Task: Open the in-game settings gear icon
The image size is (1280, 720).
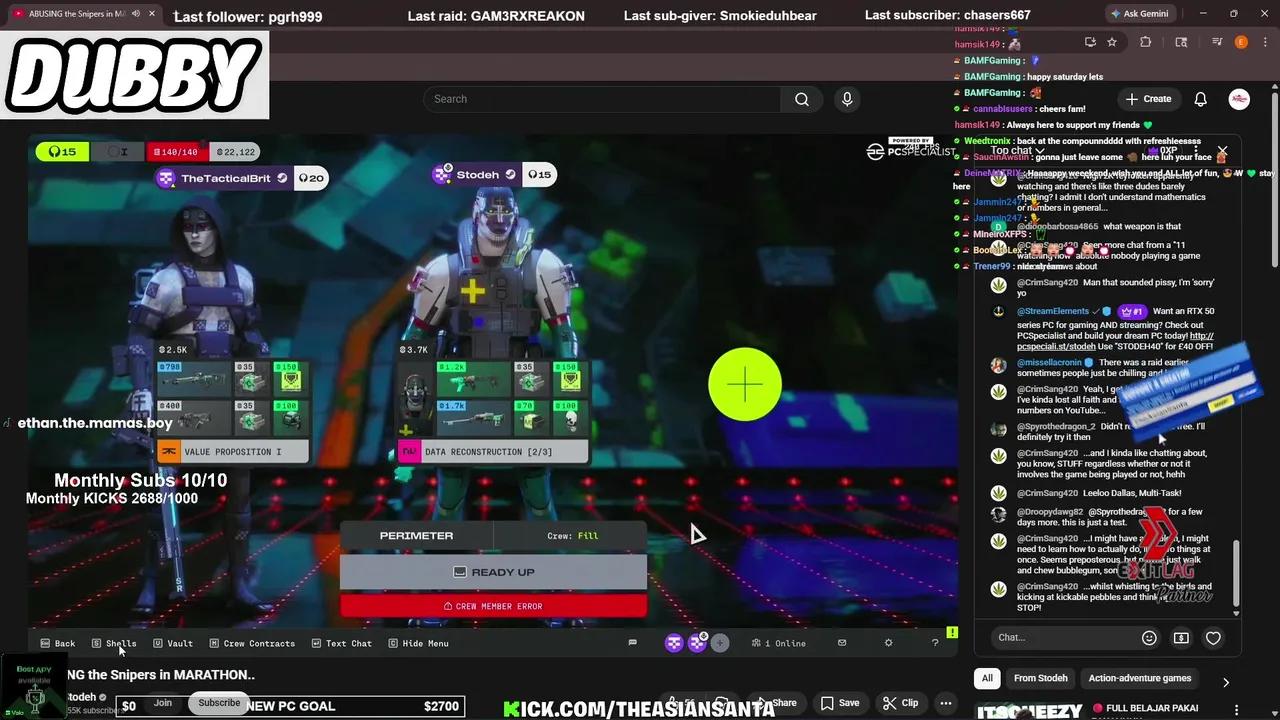Action: coord(888,643)
